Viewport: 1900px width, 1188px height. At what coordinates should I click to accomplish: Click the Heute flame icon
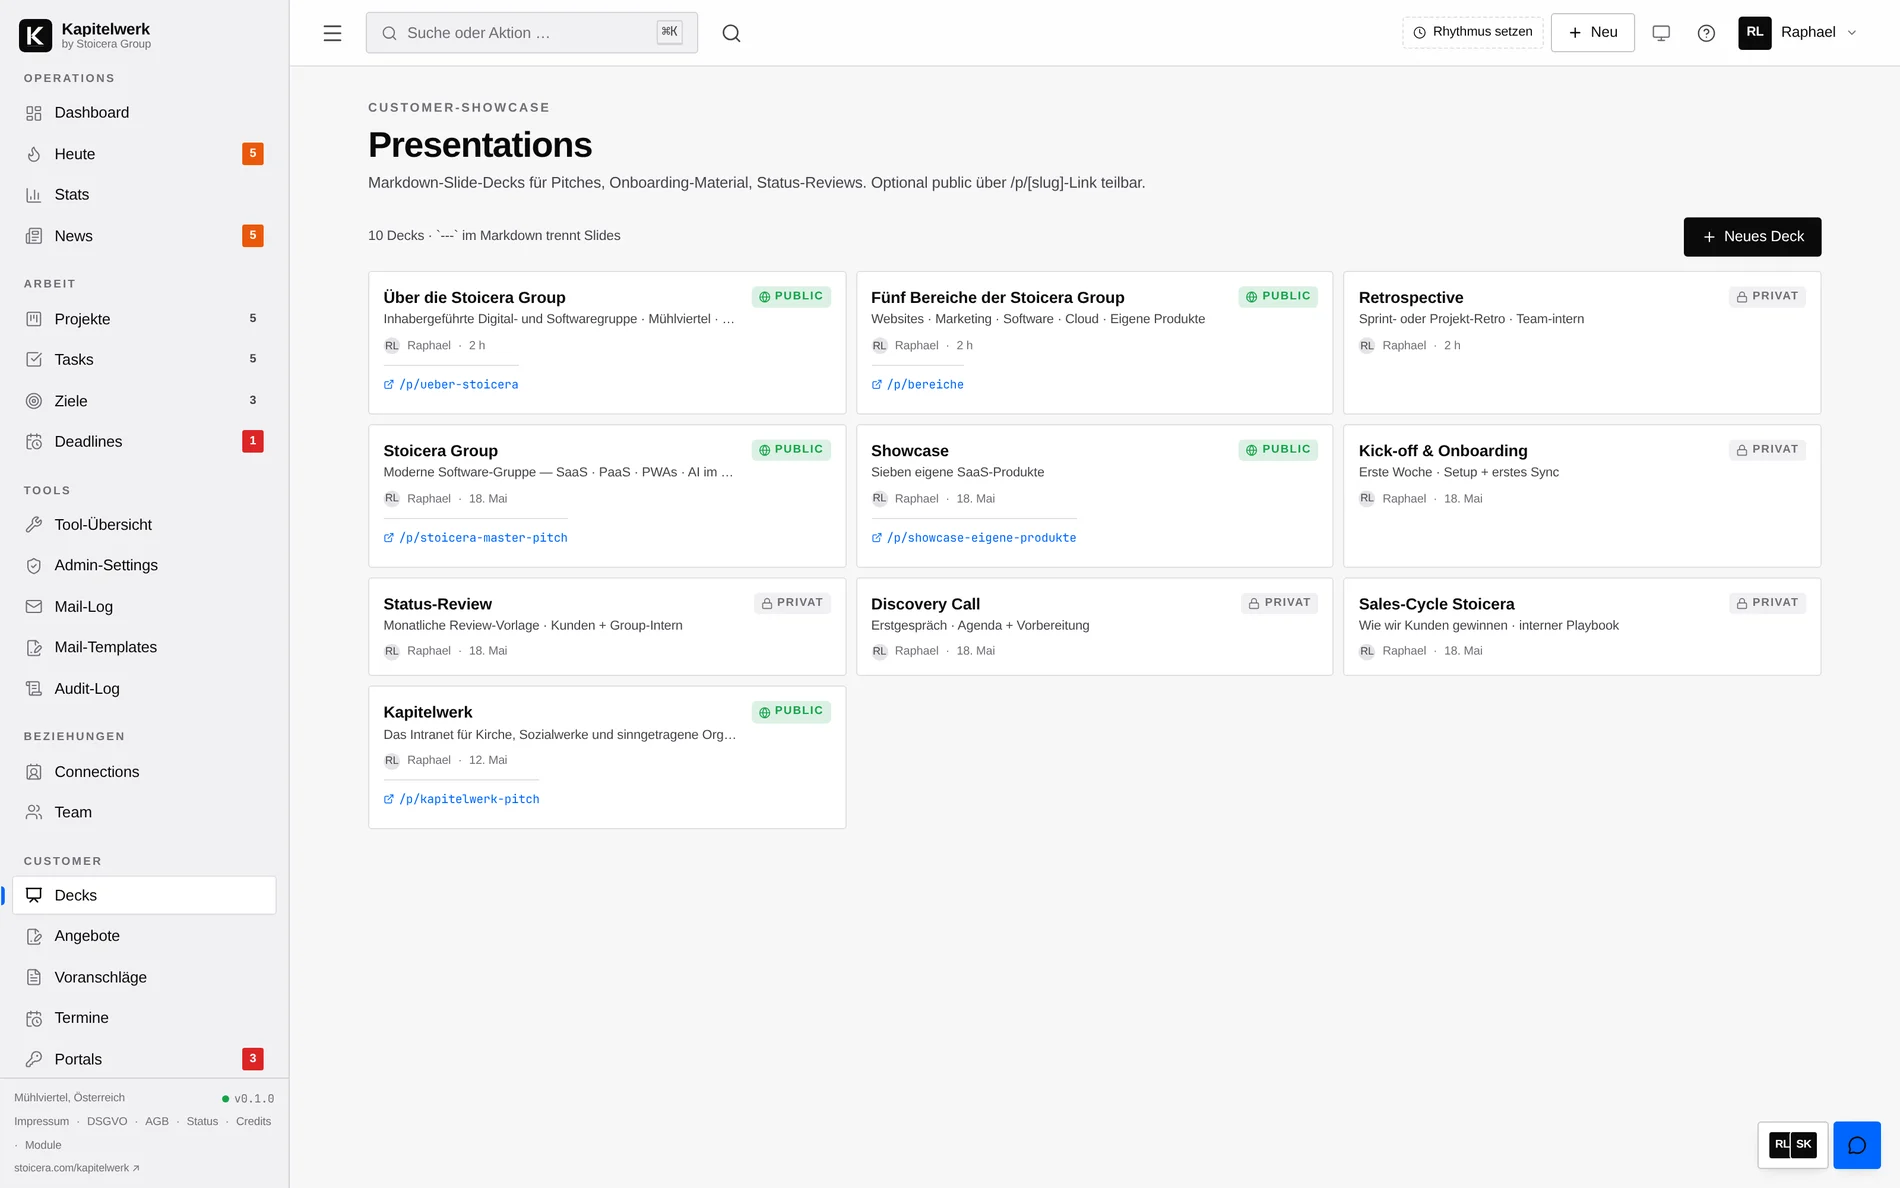34,154
